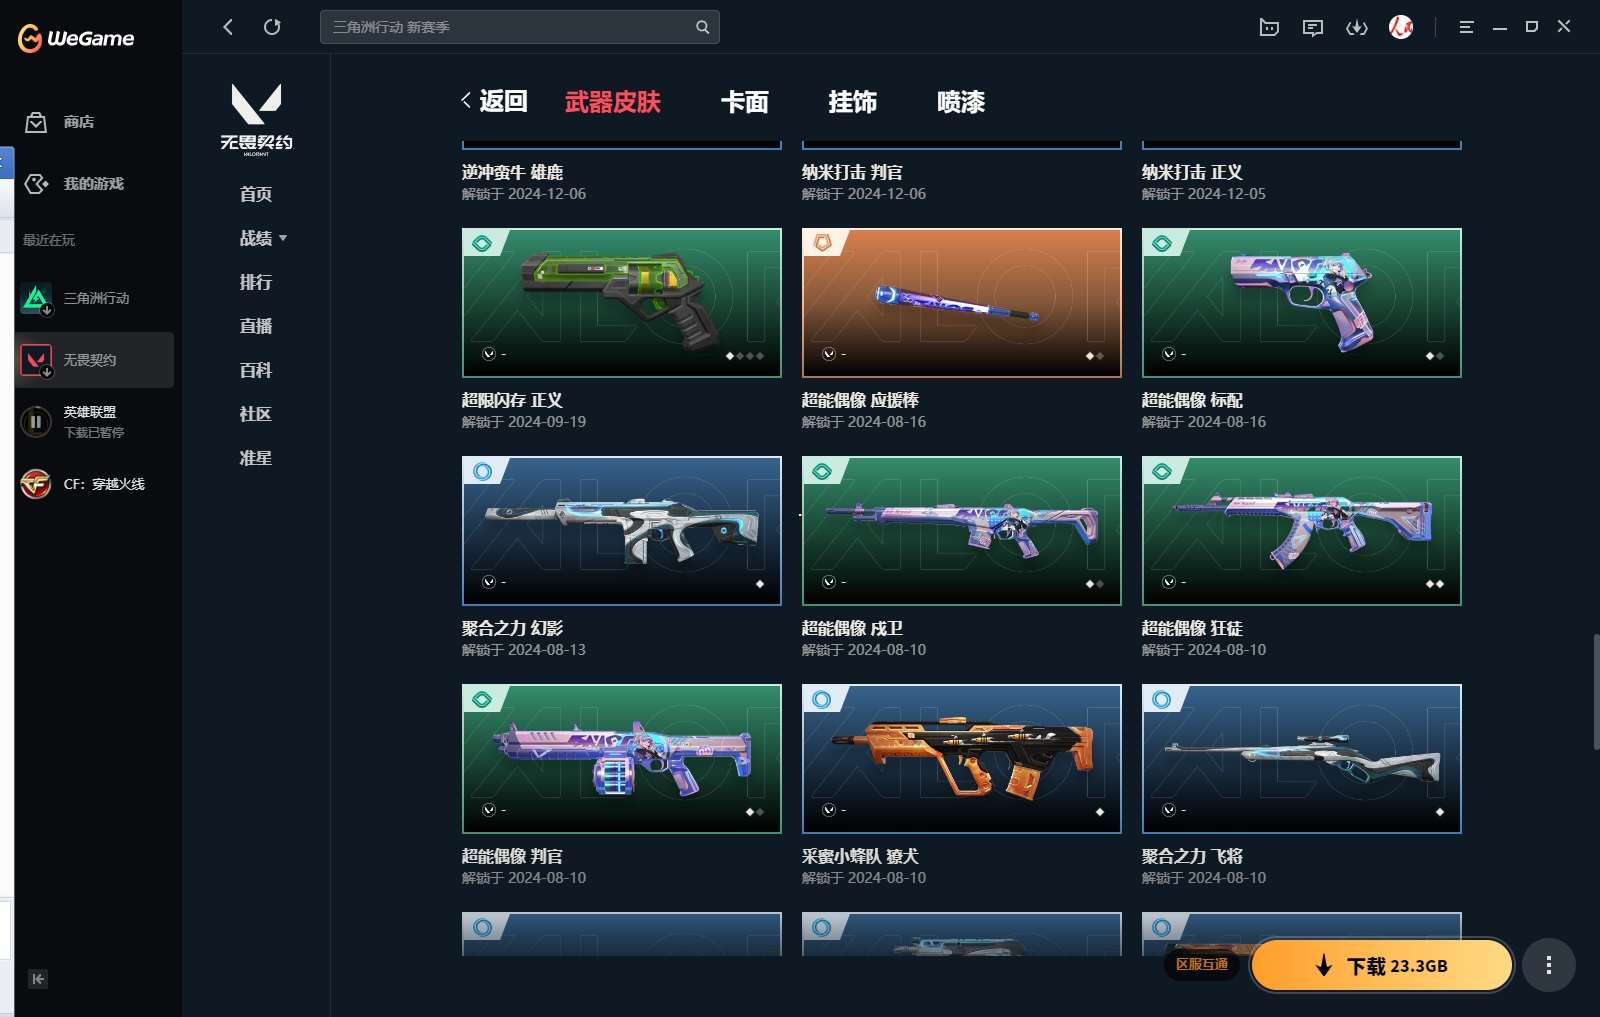This screenshot has width=1600, height=1017.
Task: Open the messages chat icon
Action: point(1312,27)
